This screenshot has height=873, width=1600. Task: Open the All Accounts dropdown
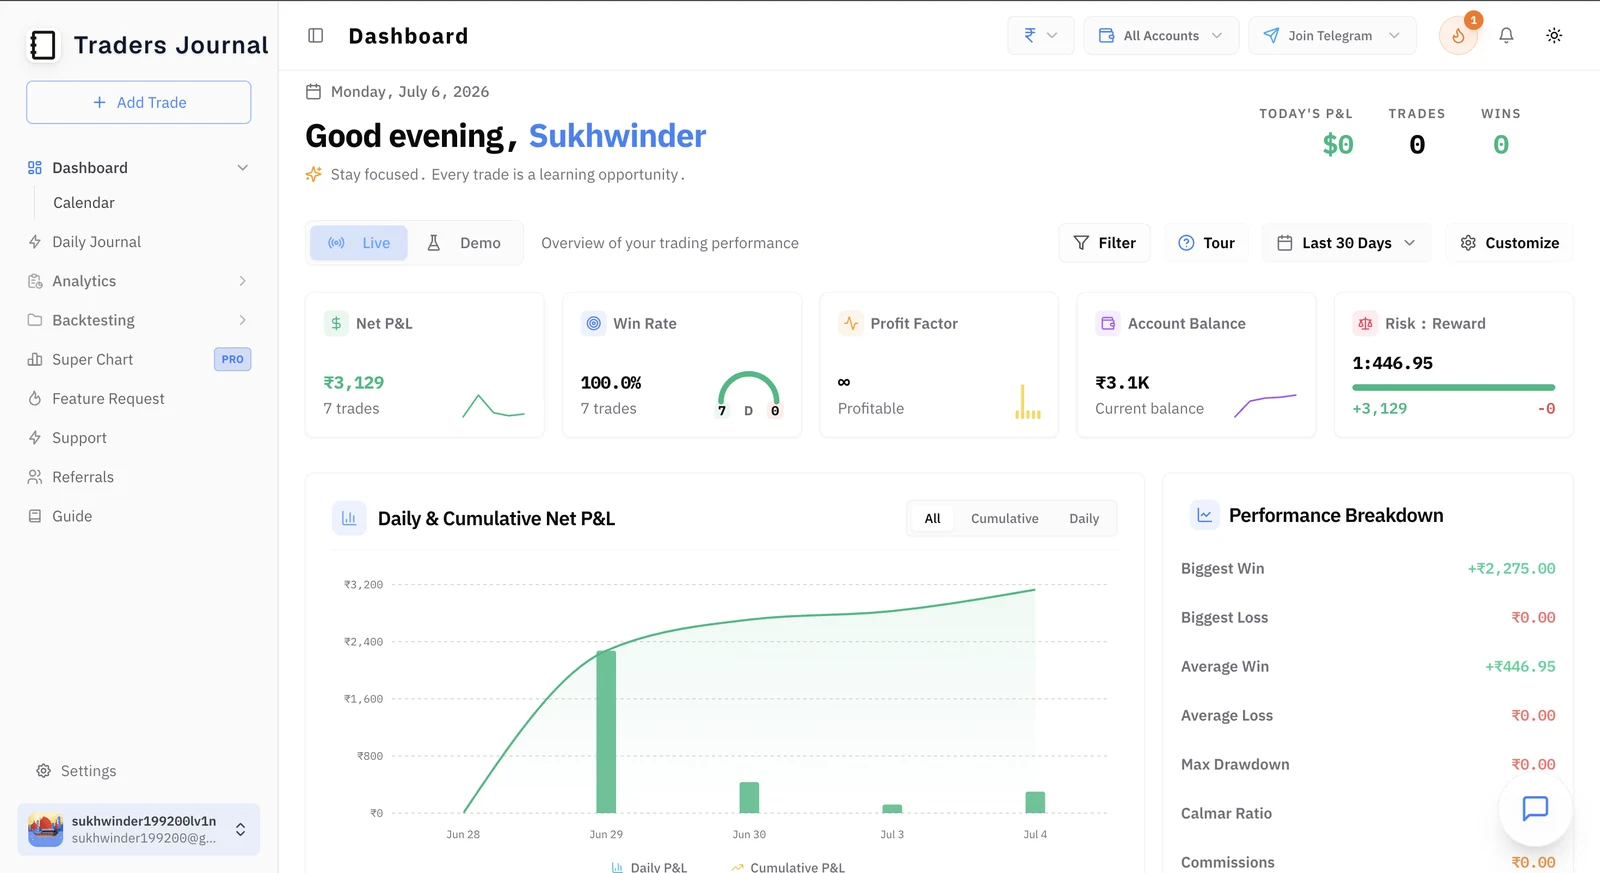coord(1161,35)
